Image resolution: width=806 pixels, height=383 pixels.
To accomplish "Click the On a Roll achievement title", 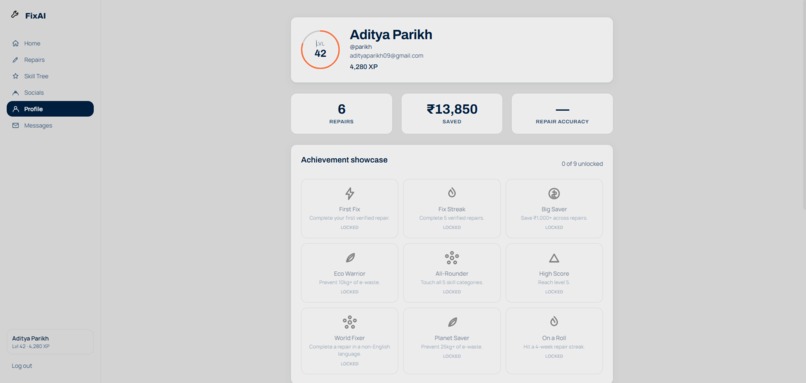I will (x=554, y=338).
